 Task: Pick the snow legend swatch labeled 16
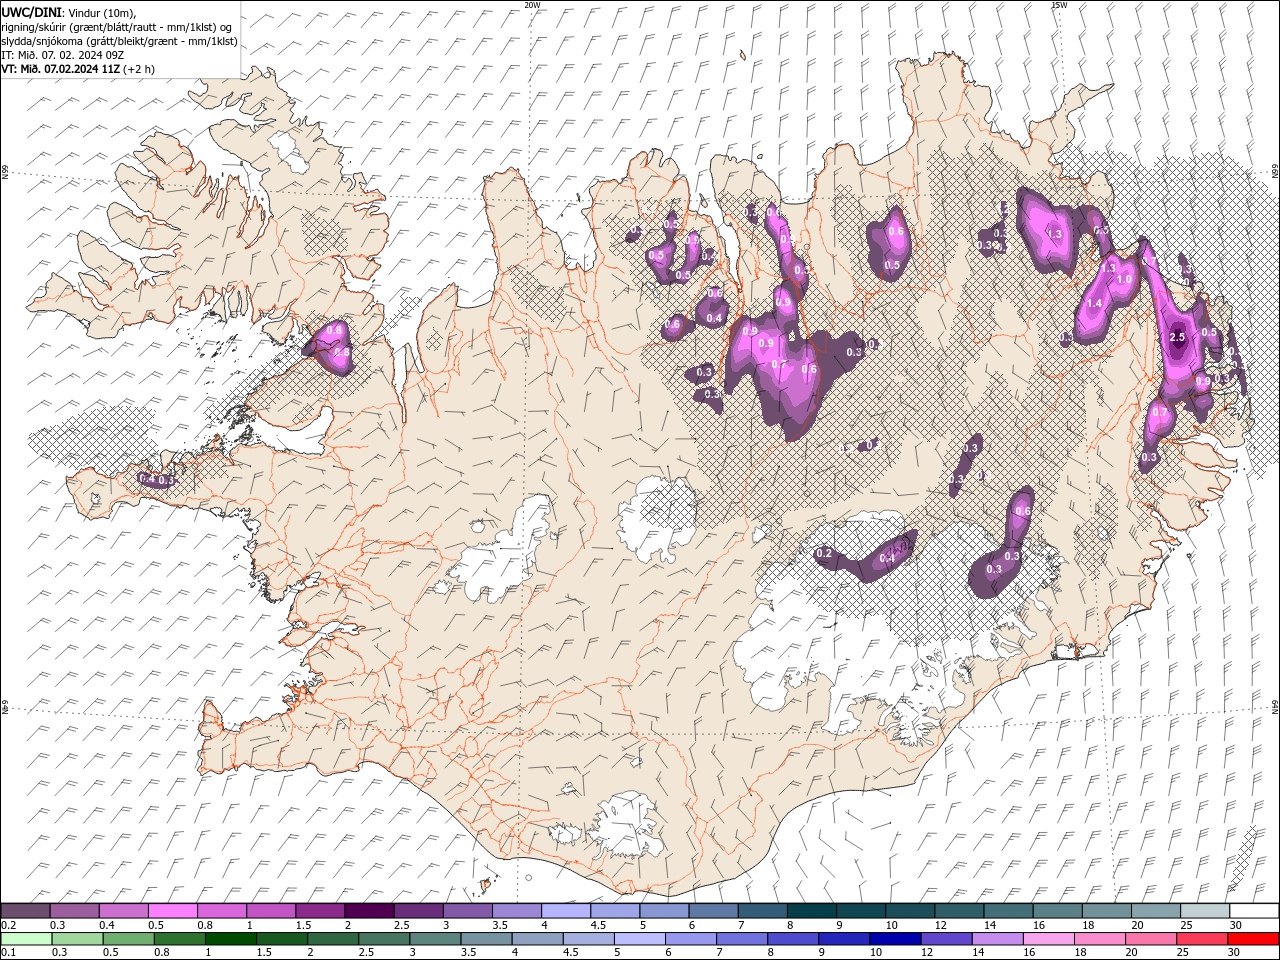(1057, 911)
